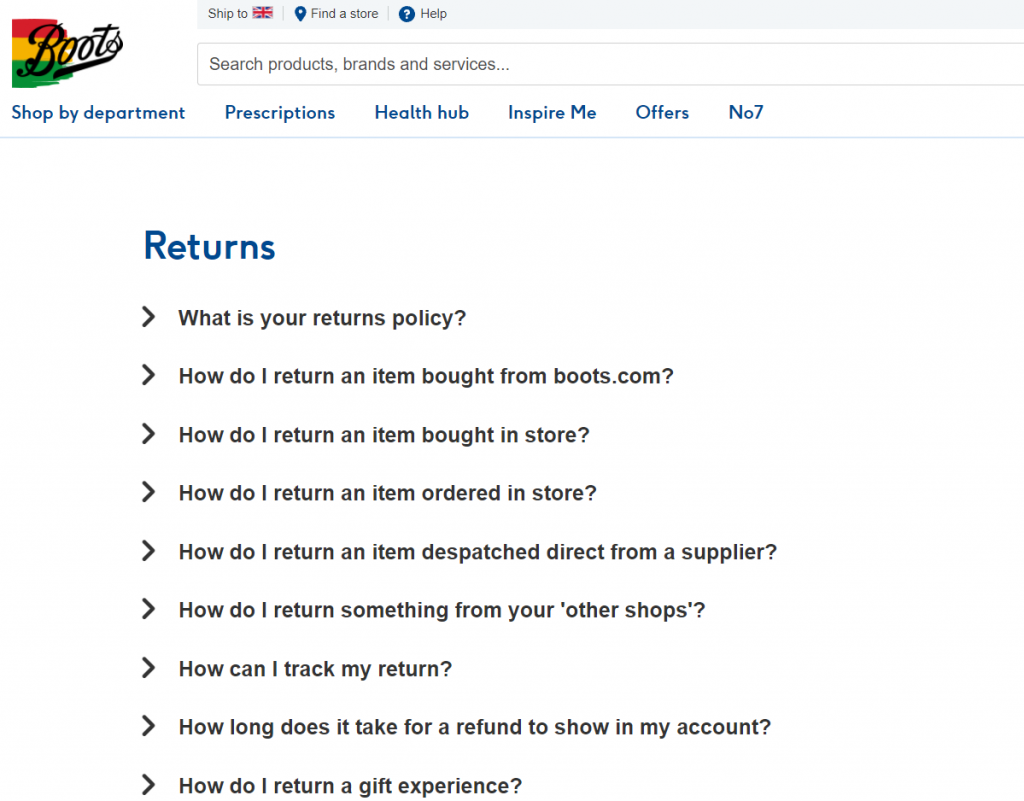1024x801 pixels.
Task: Click the Help question mark icon
Action: point(406,14)
